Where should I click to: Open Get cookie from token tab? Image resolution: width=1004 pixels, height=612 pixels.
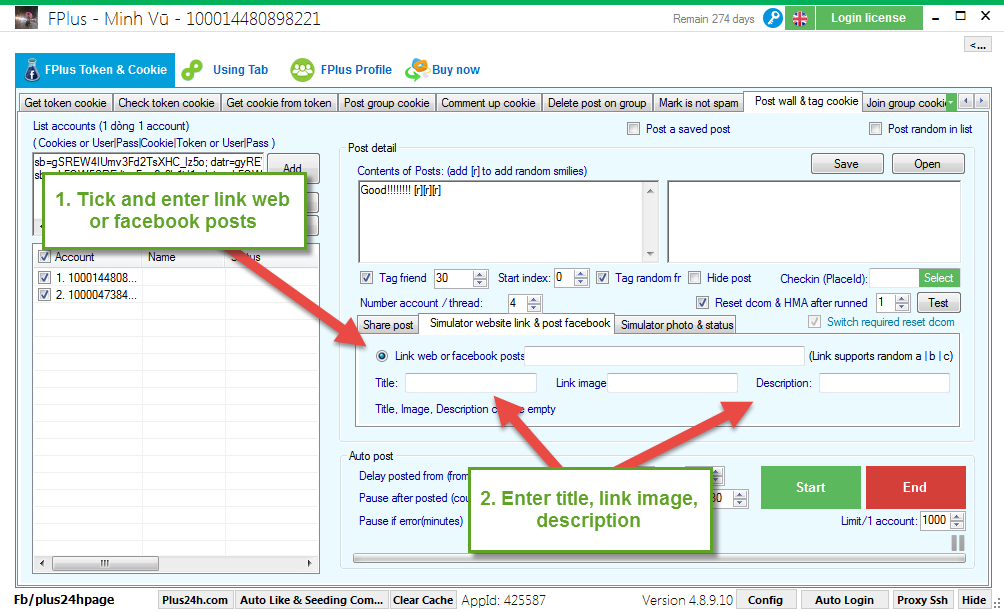(x=279, y=103)
